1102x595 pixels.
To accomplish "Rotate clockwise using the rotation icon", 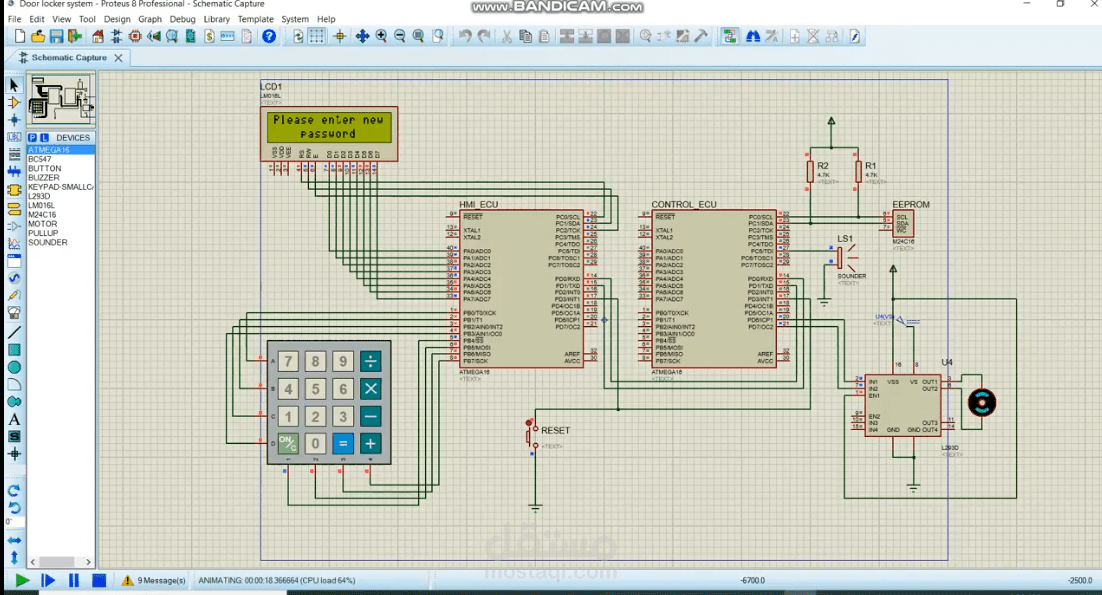I will (14, 490).
